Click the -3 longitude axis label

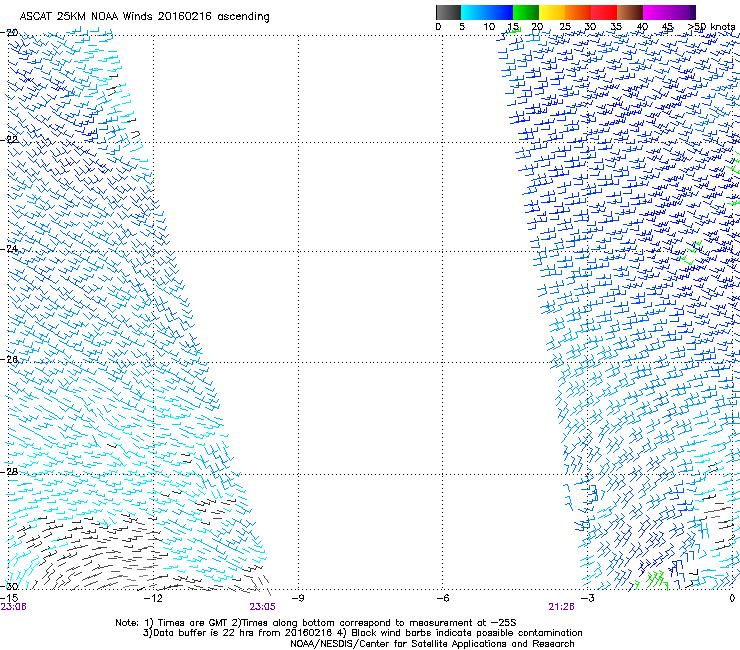[587, 598]
